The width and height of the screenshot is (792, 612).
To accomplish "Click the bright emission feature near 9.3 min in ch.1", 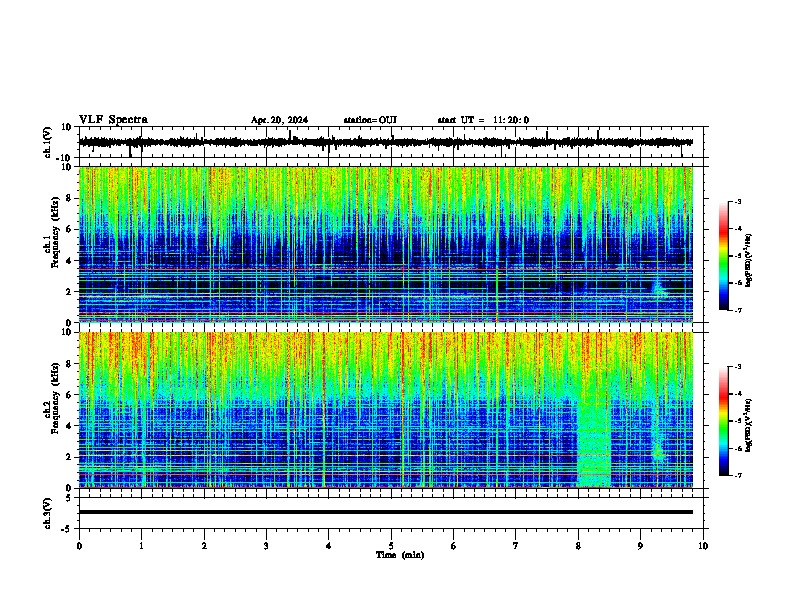I will click(659, 288).
